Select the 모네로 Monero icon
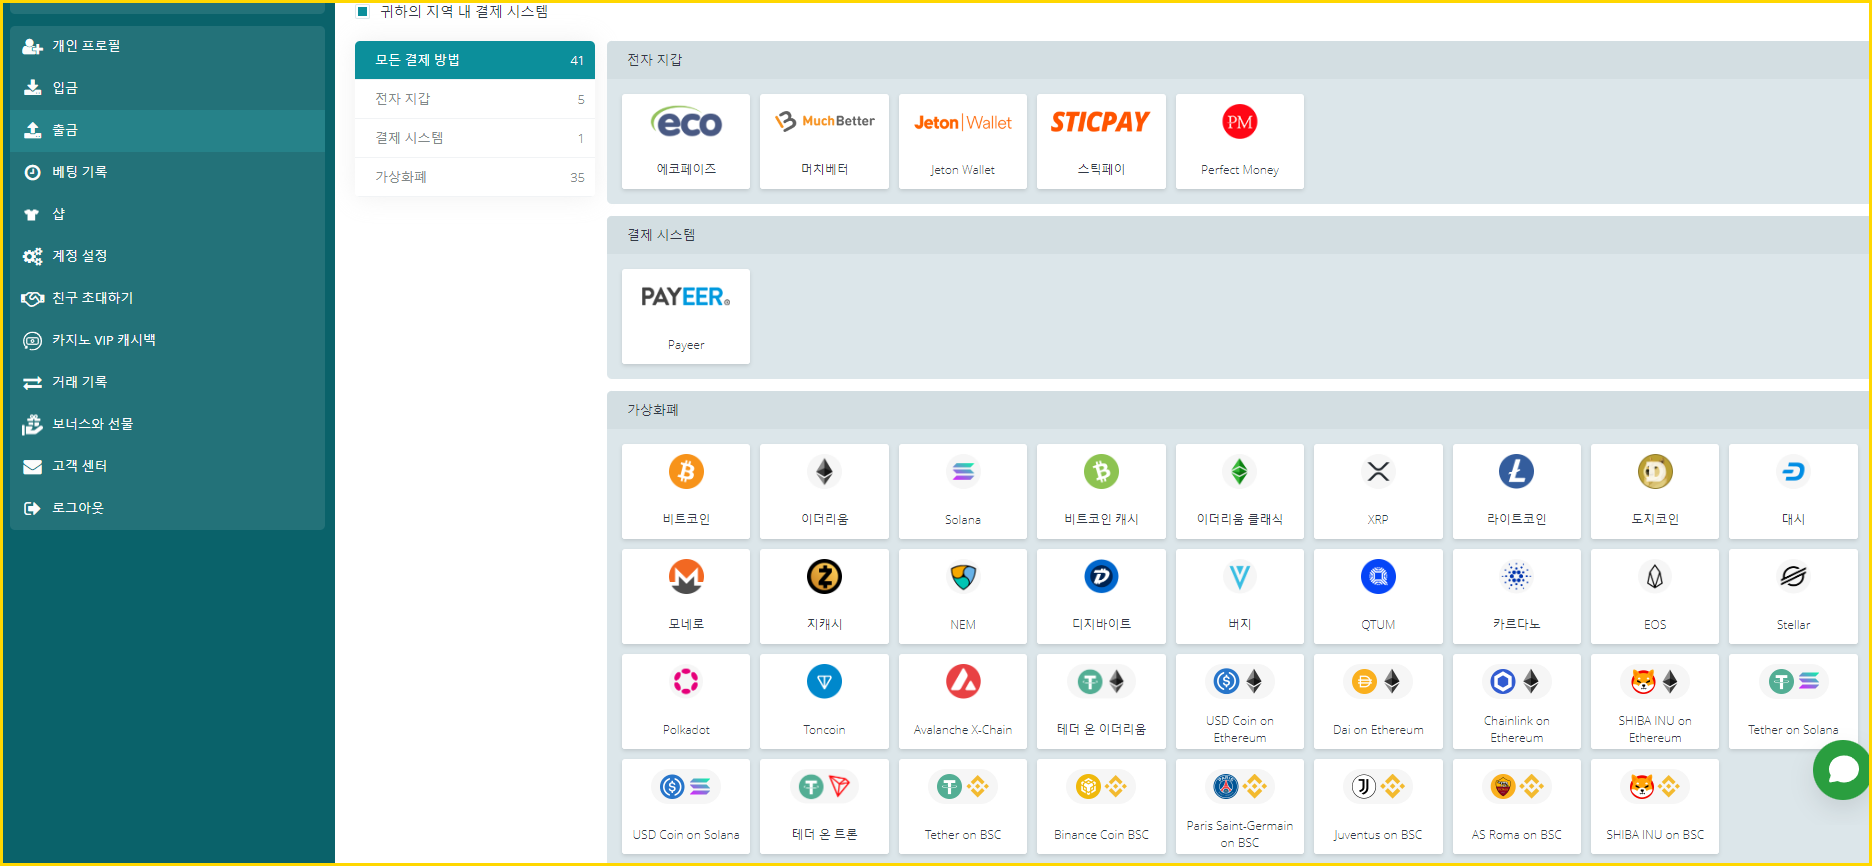This screenshot has height=866, width=1872. (x=686, y=577)
